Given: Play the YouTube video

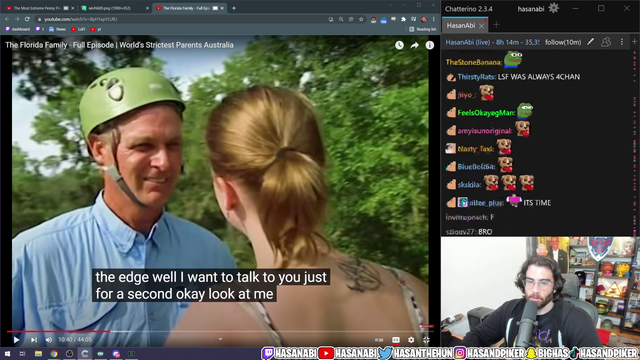Looking at the screenshot, I should coord(16,340).
